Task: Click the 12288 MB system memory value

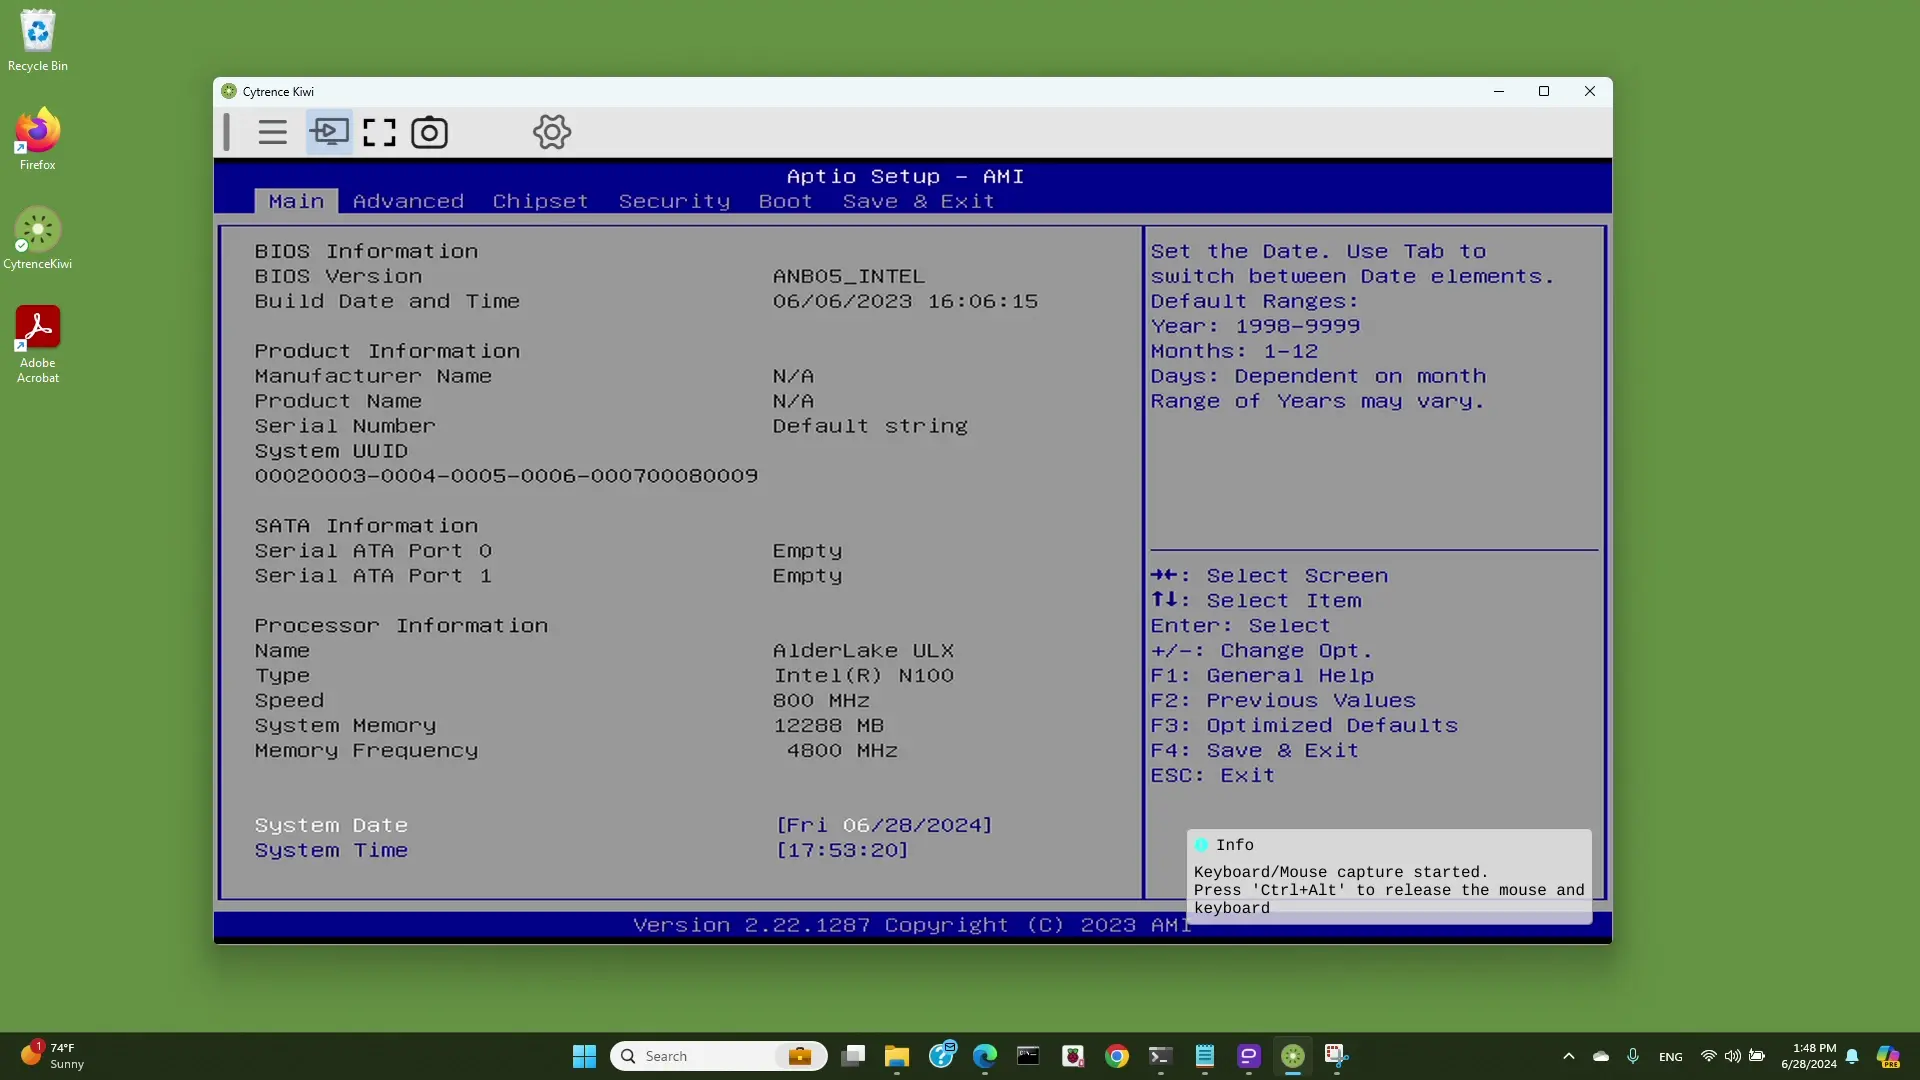Action: click(x=828, y=726)
